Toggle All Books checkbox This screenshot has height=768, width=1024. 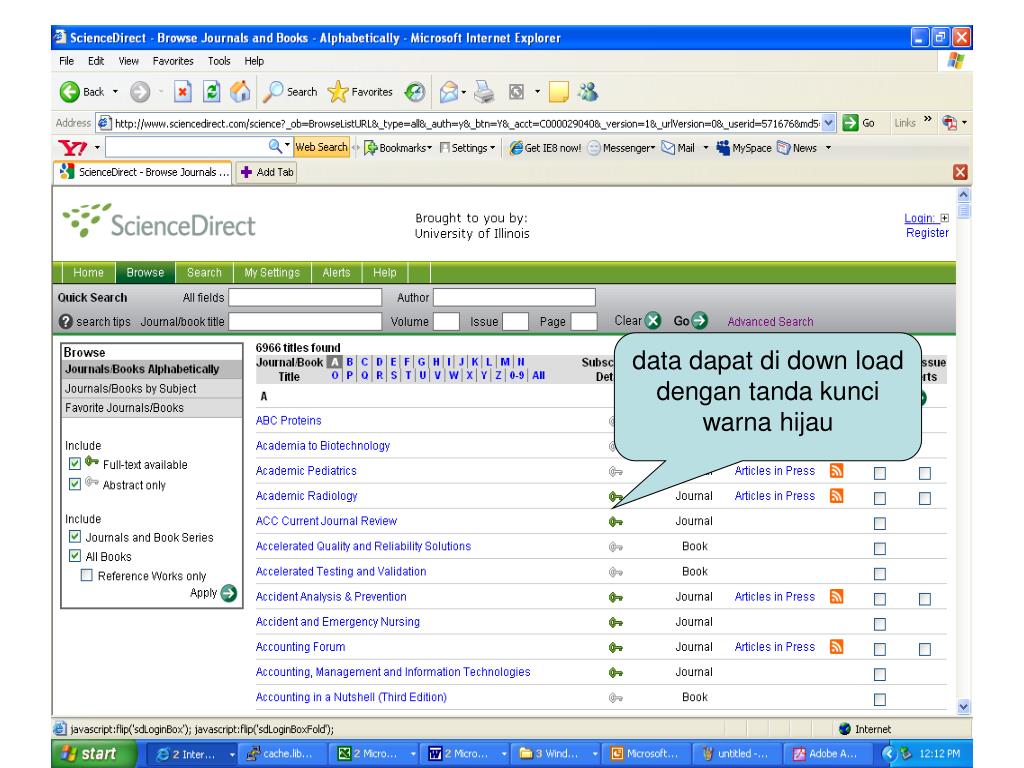(74, 556)
